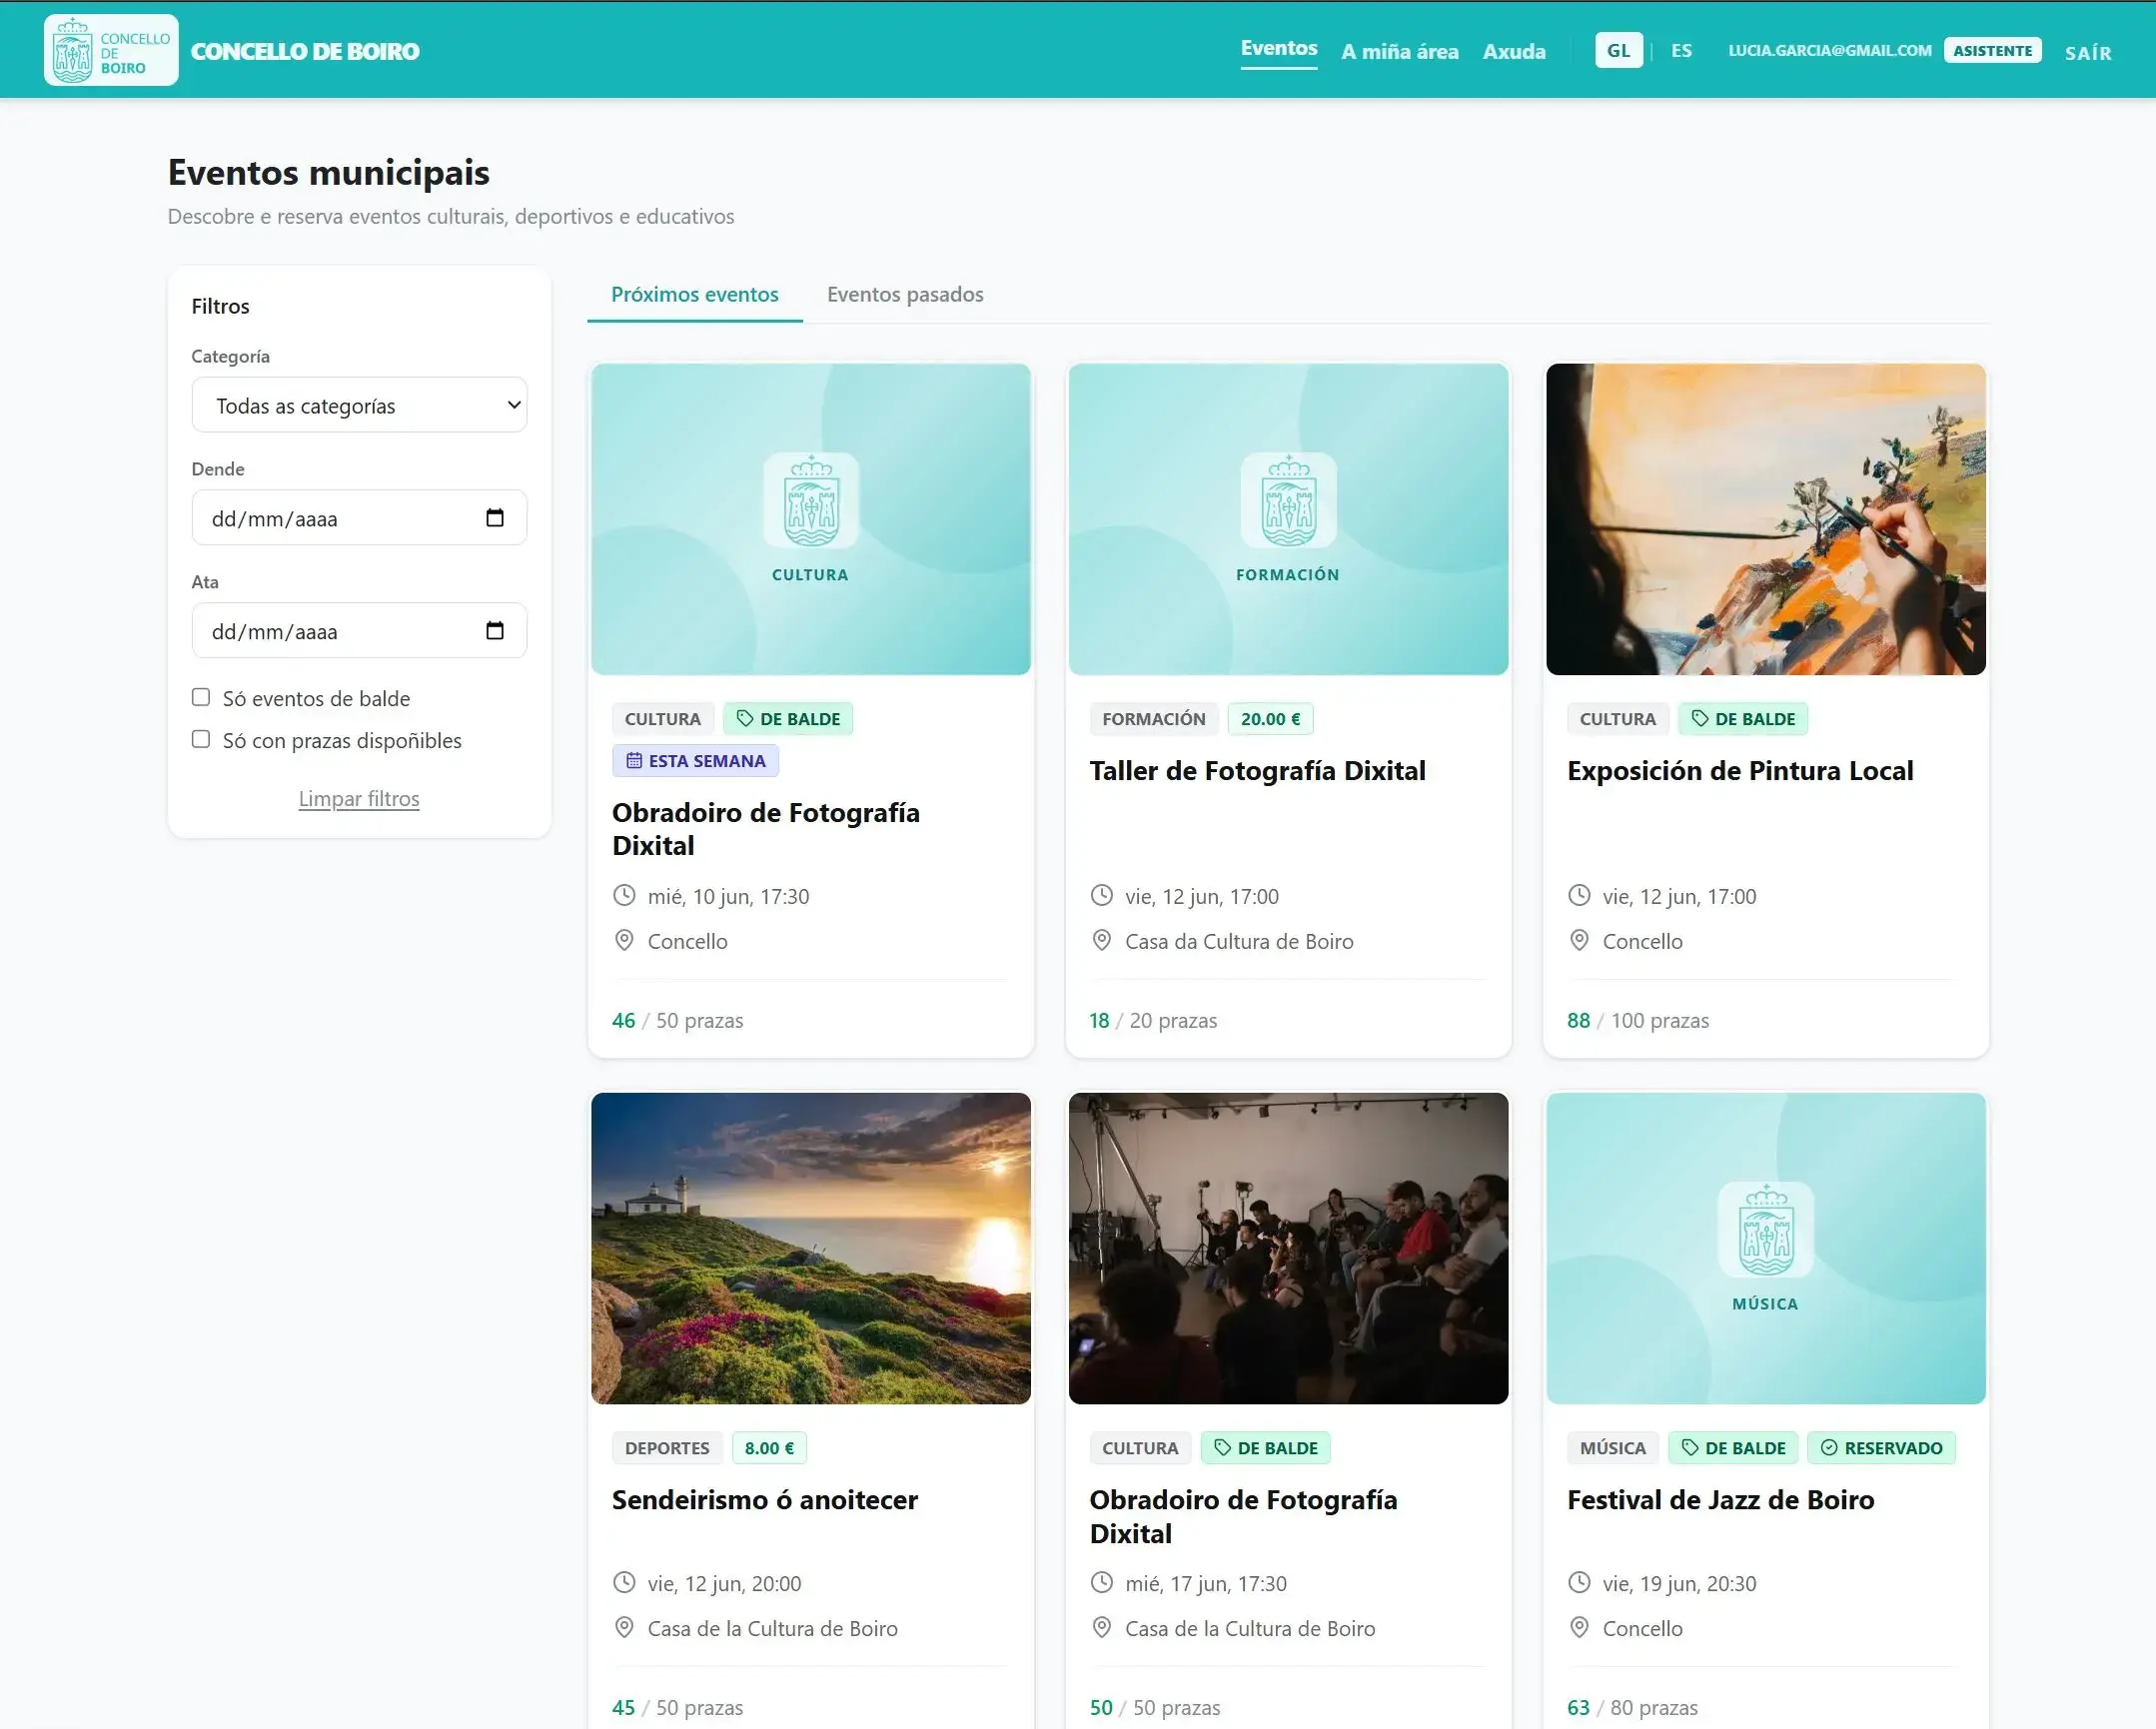Click clock icon beside mié, 17 jun, 17:30
This screenshot has height=1729, width=2156.
(1102, 1583)
